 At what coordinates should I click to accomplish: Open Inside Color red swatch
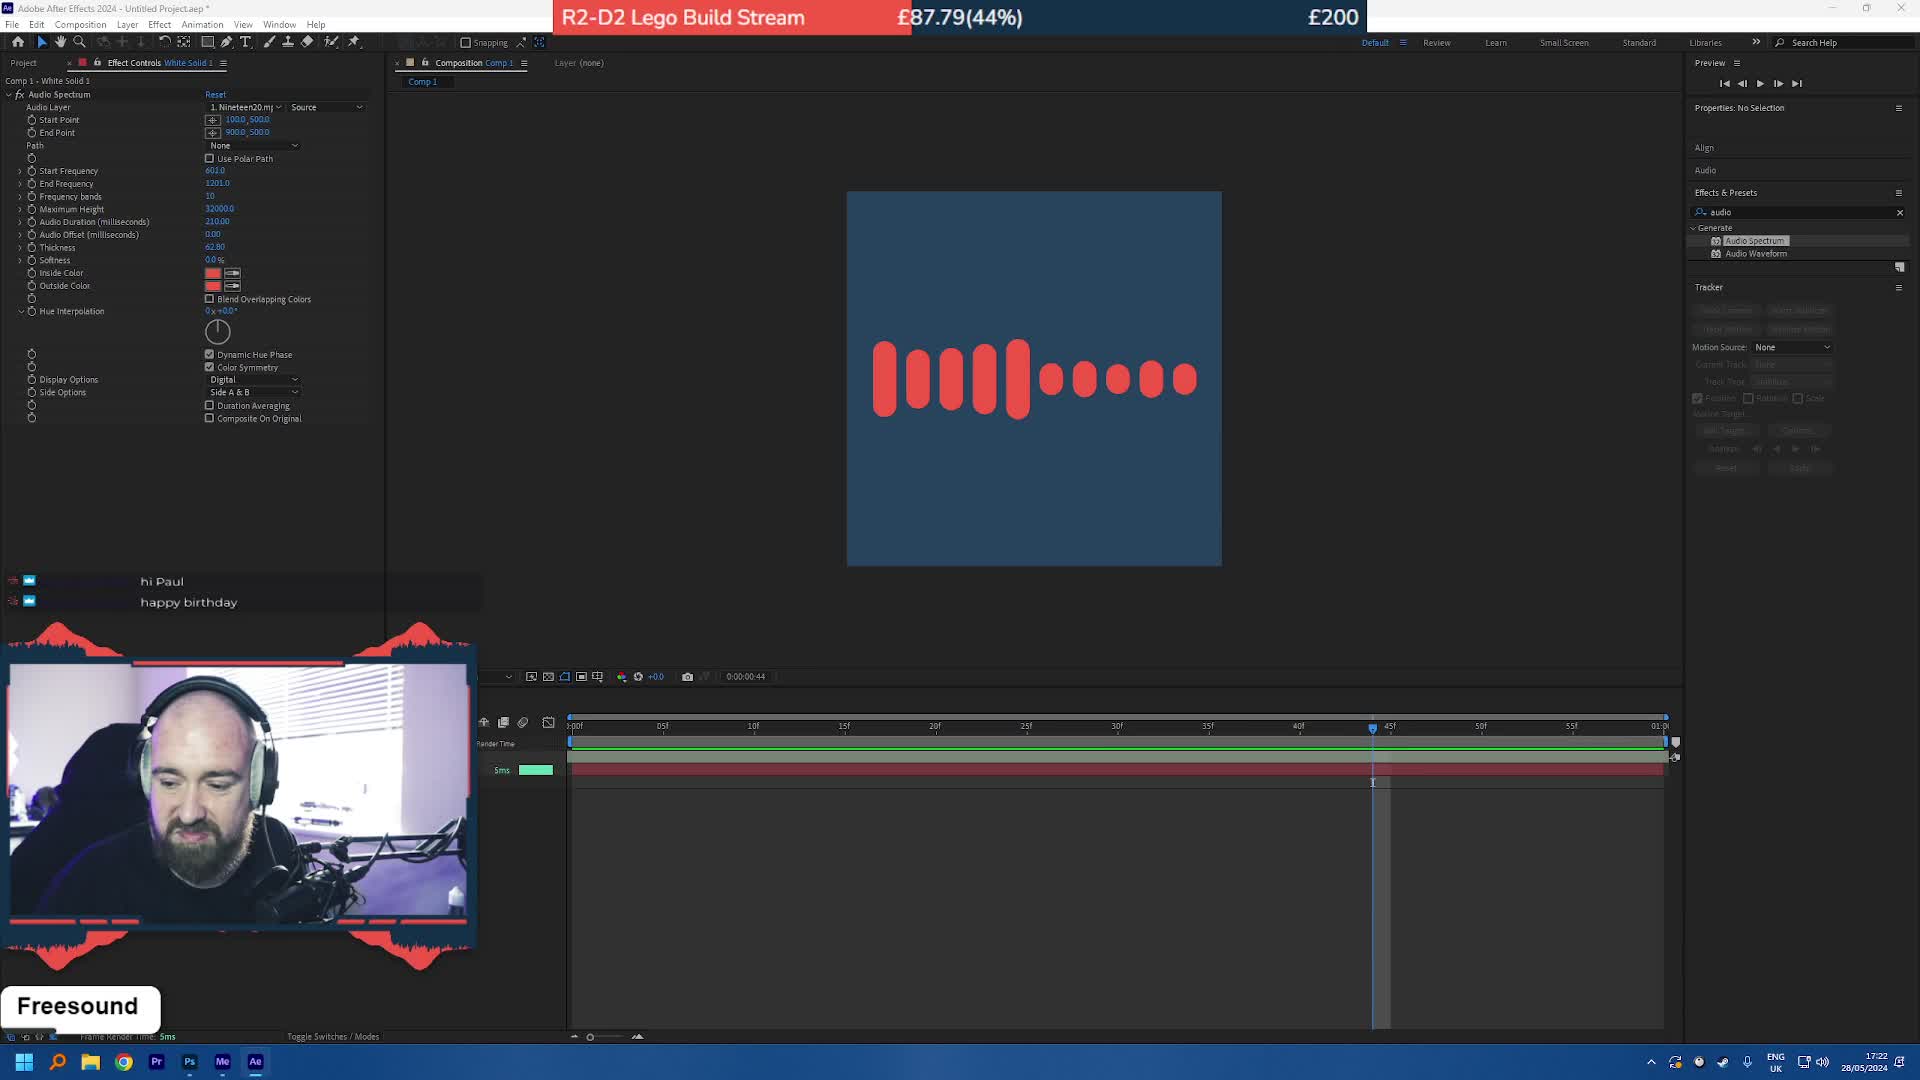click(213, 273)
